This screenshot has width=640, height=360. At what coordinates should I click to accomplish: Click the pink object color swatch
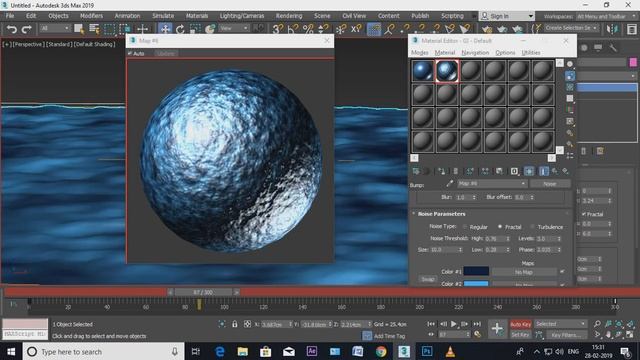coord(633,62)
